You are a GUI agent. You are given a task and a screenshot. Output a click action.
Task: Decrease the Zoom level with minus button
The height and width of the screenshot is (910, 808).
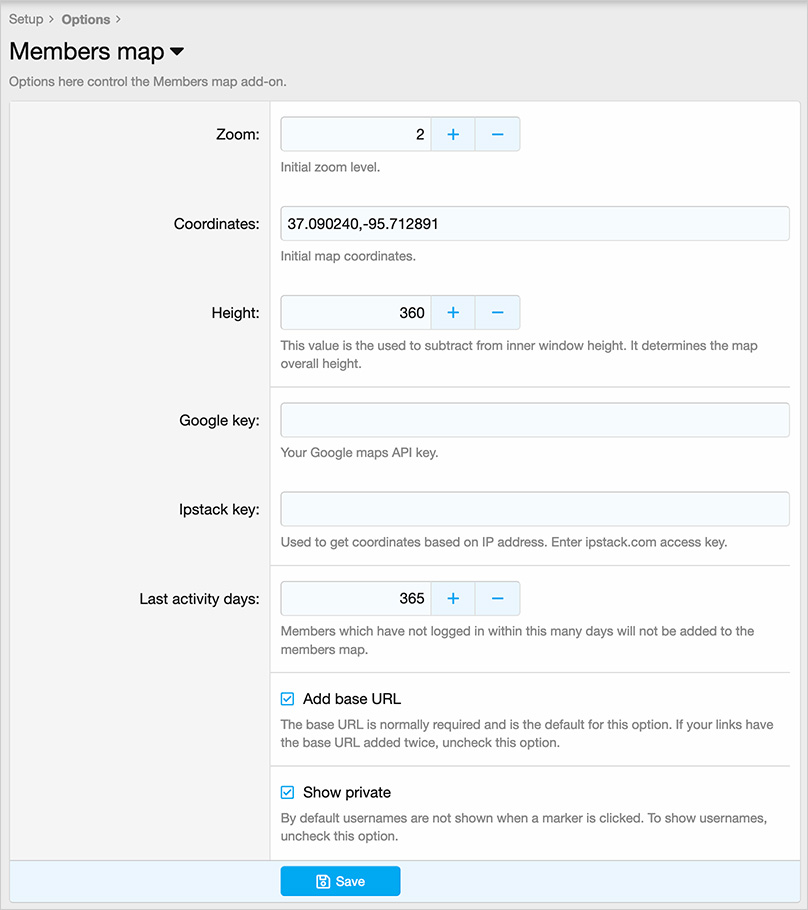497,134
